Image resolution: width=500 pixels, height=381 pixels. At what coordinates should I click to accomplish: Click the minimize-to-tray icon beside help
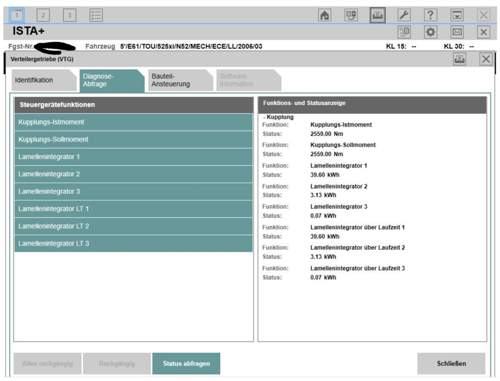coord(457,15)
